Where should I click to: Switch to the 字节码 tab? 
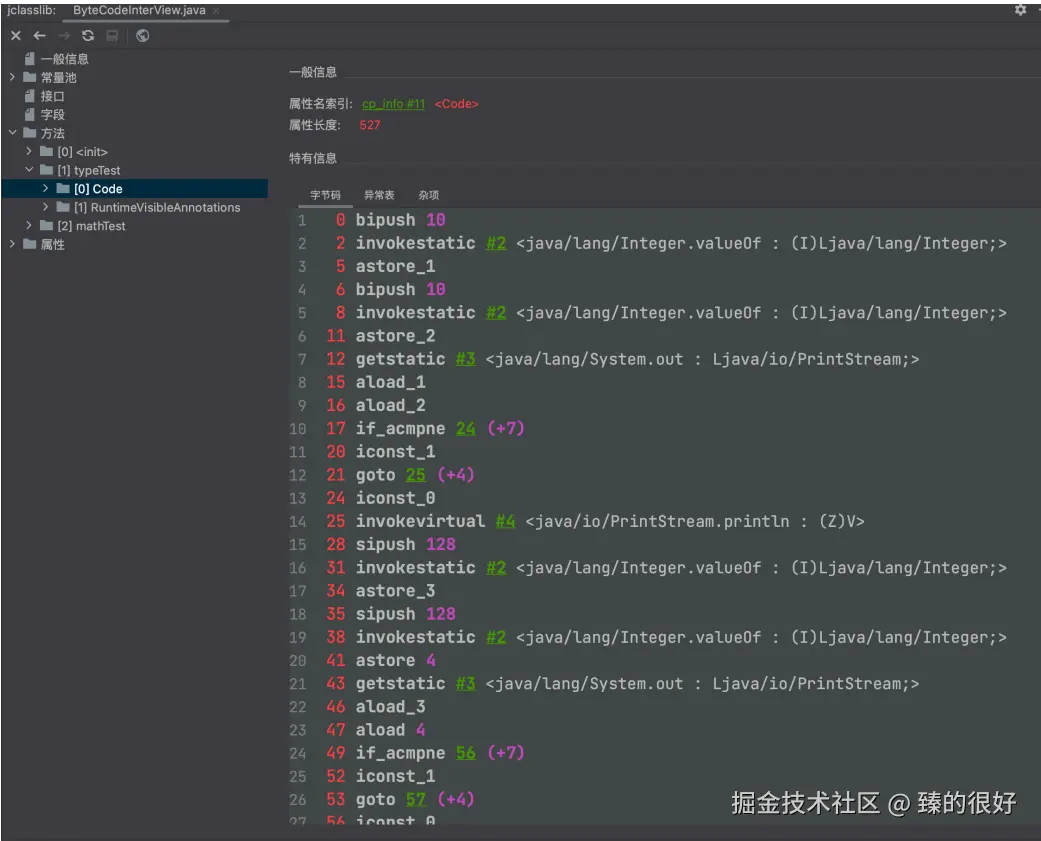[x=325, y=195]
